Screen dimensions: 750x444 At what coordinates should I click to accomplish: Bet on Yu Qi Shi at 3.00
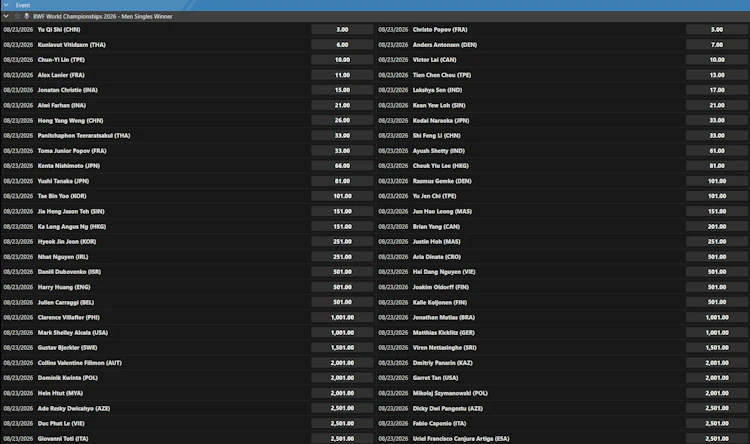pos(342,30)
